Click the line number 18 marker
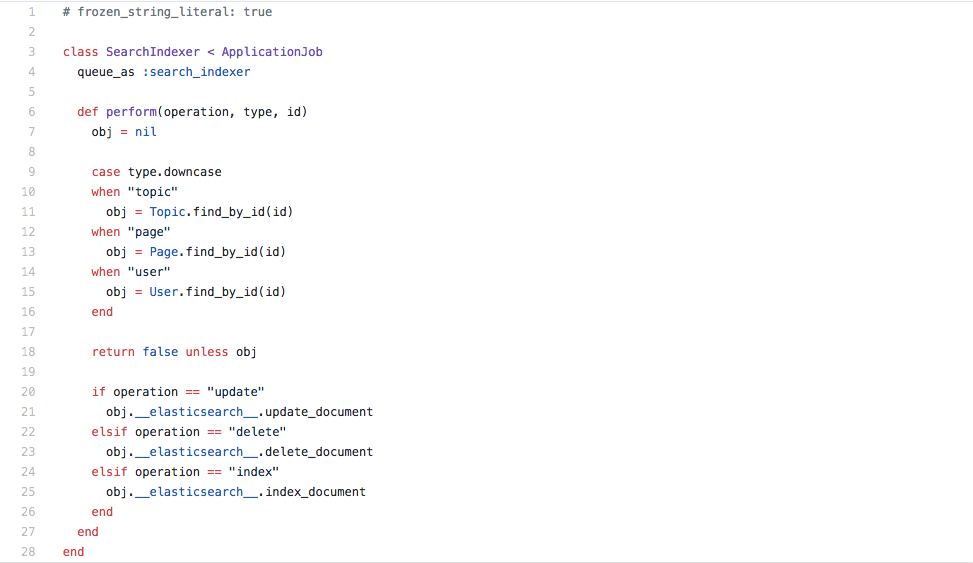This screenshot has width=973, height=563. (x=29, y=352)
